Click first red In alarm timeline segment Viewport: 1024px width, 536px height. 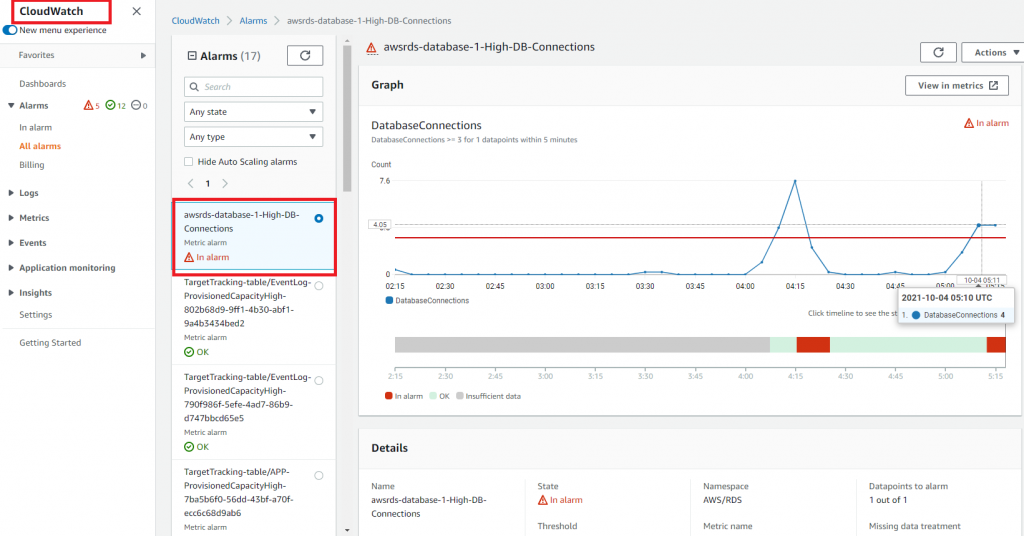[813, 345]
